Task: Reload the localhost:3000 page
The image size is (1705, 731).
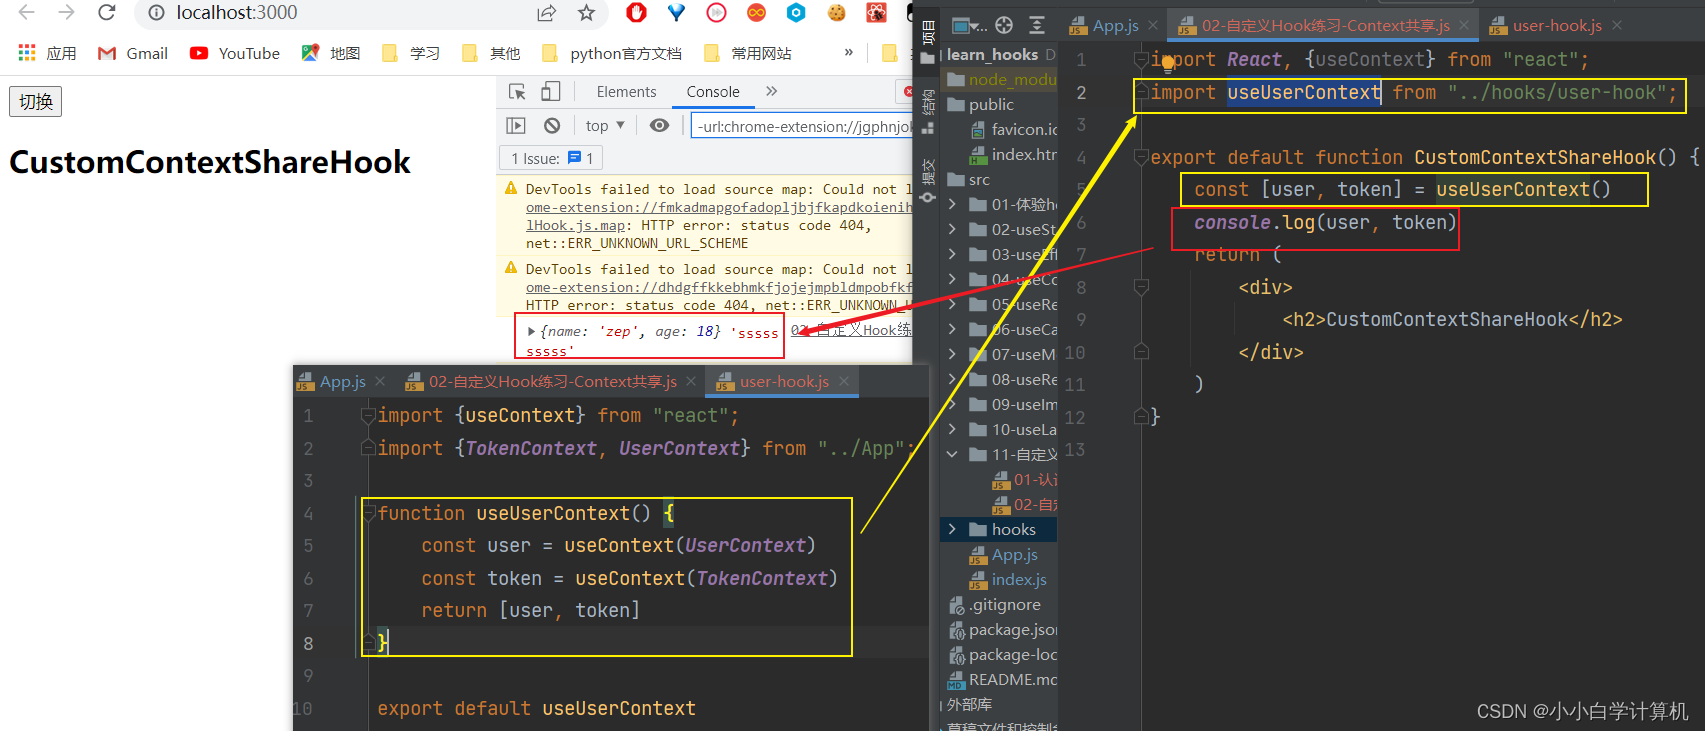Action: 106,13
